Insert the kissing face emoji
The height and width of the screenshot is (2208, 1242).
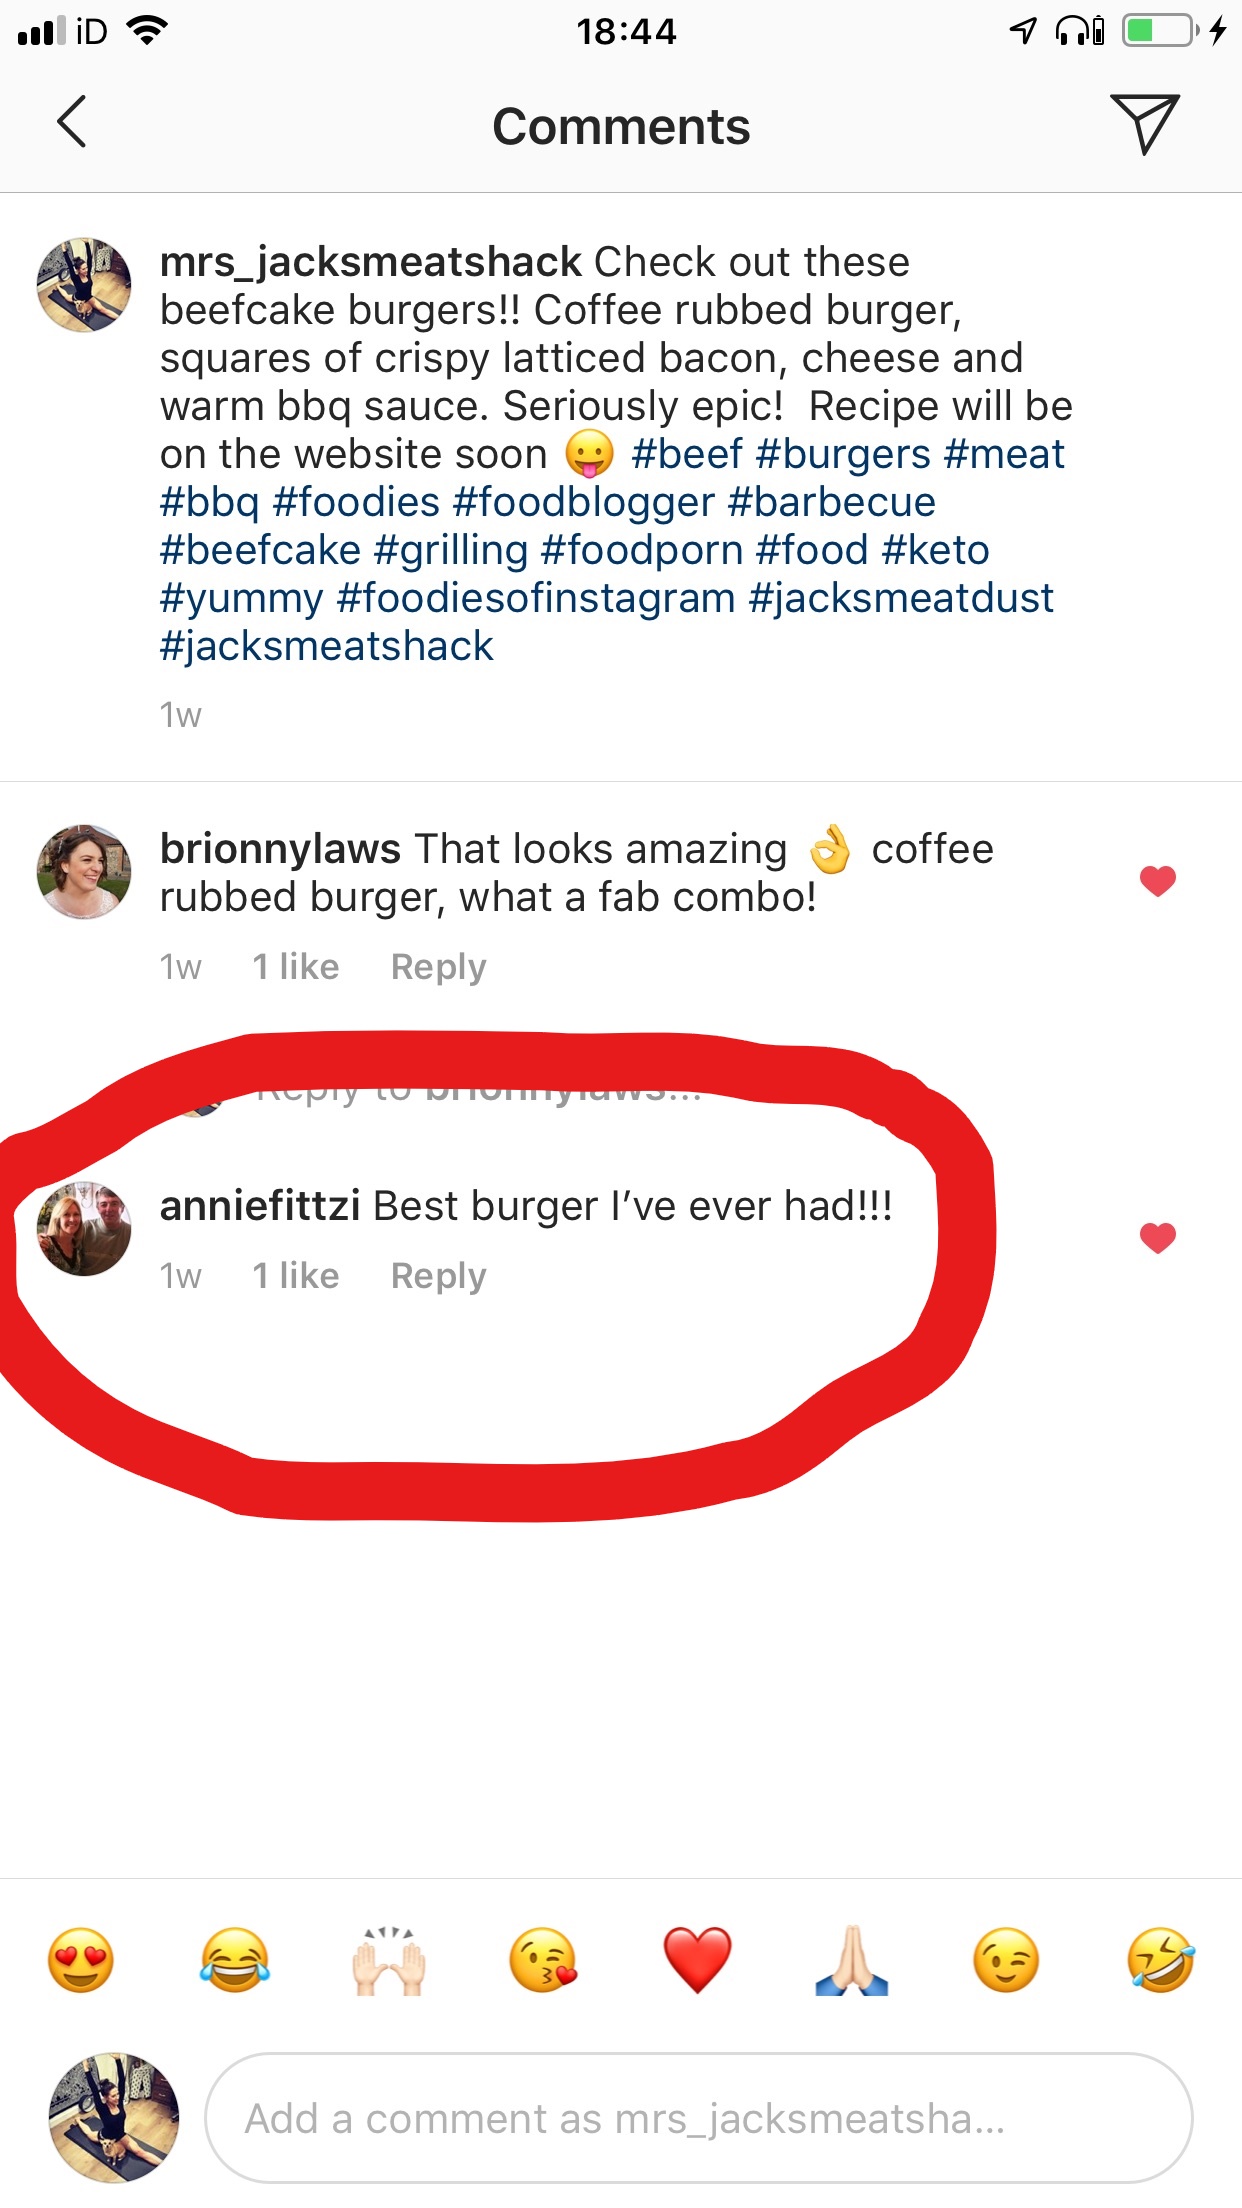coord(543,1960)
